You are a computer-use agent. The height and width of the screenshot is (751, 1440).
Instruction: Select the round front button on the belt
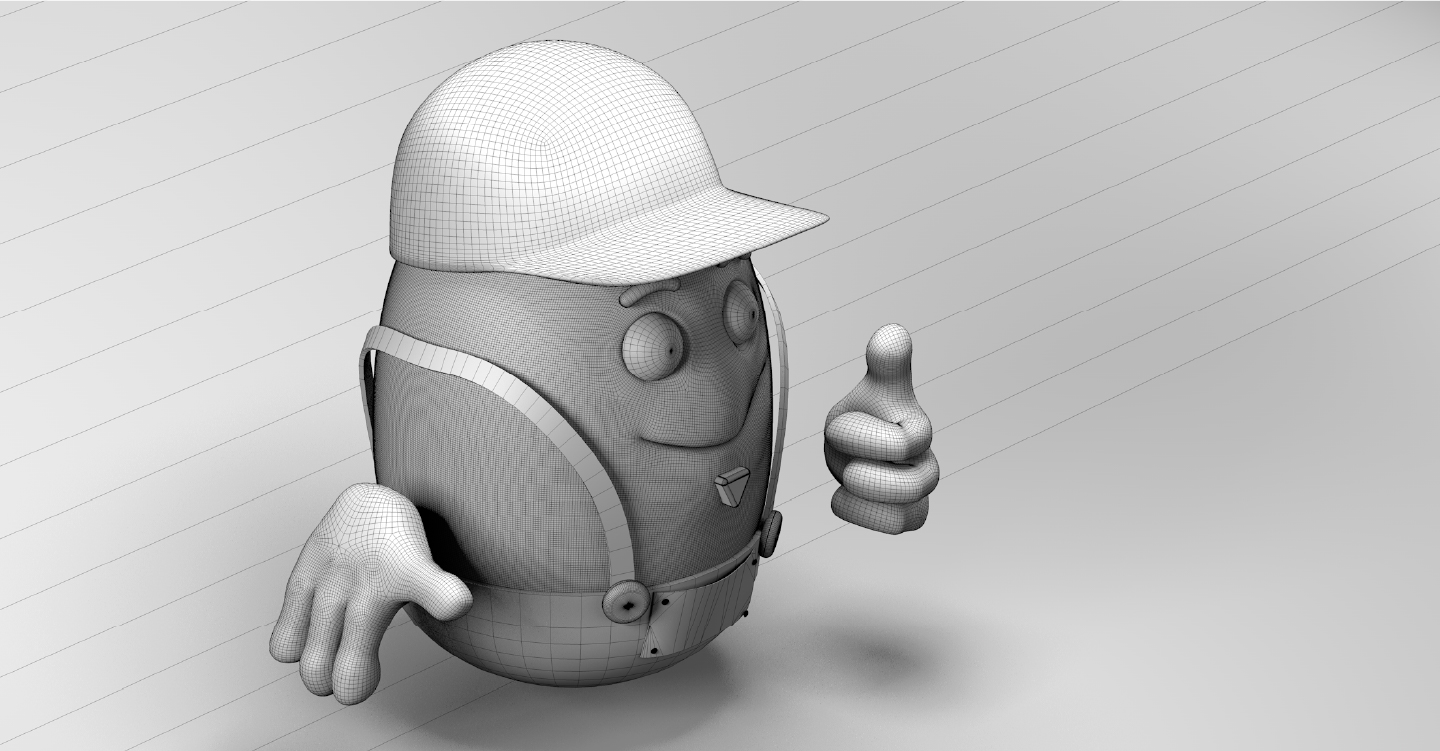(x=626, y=602)
